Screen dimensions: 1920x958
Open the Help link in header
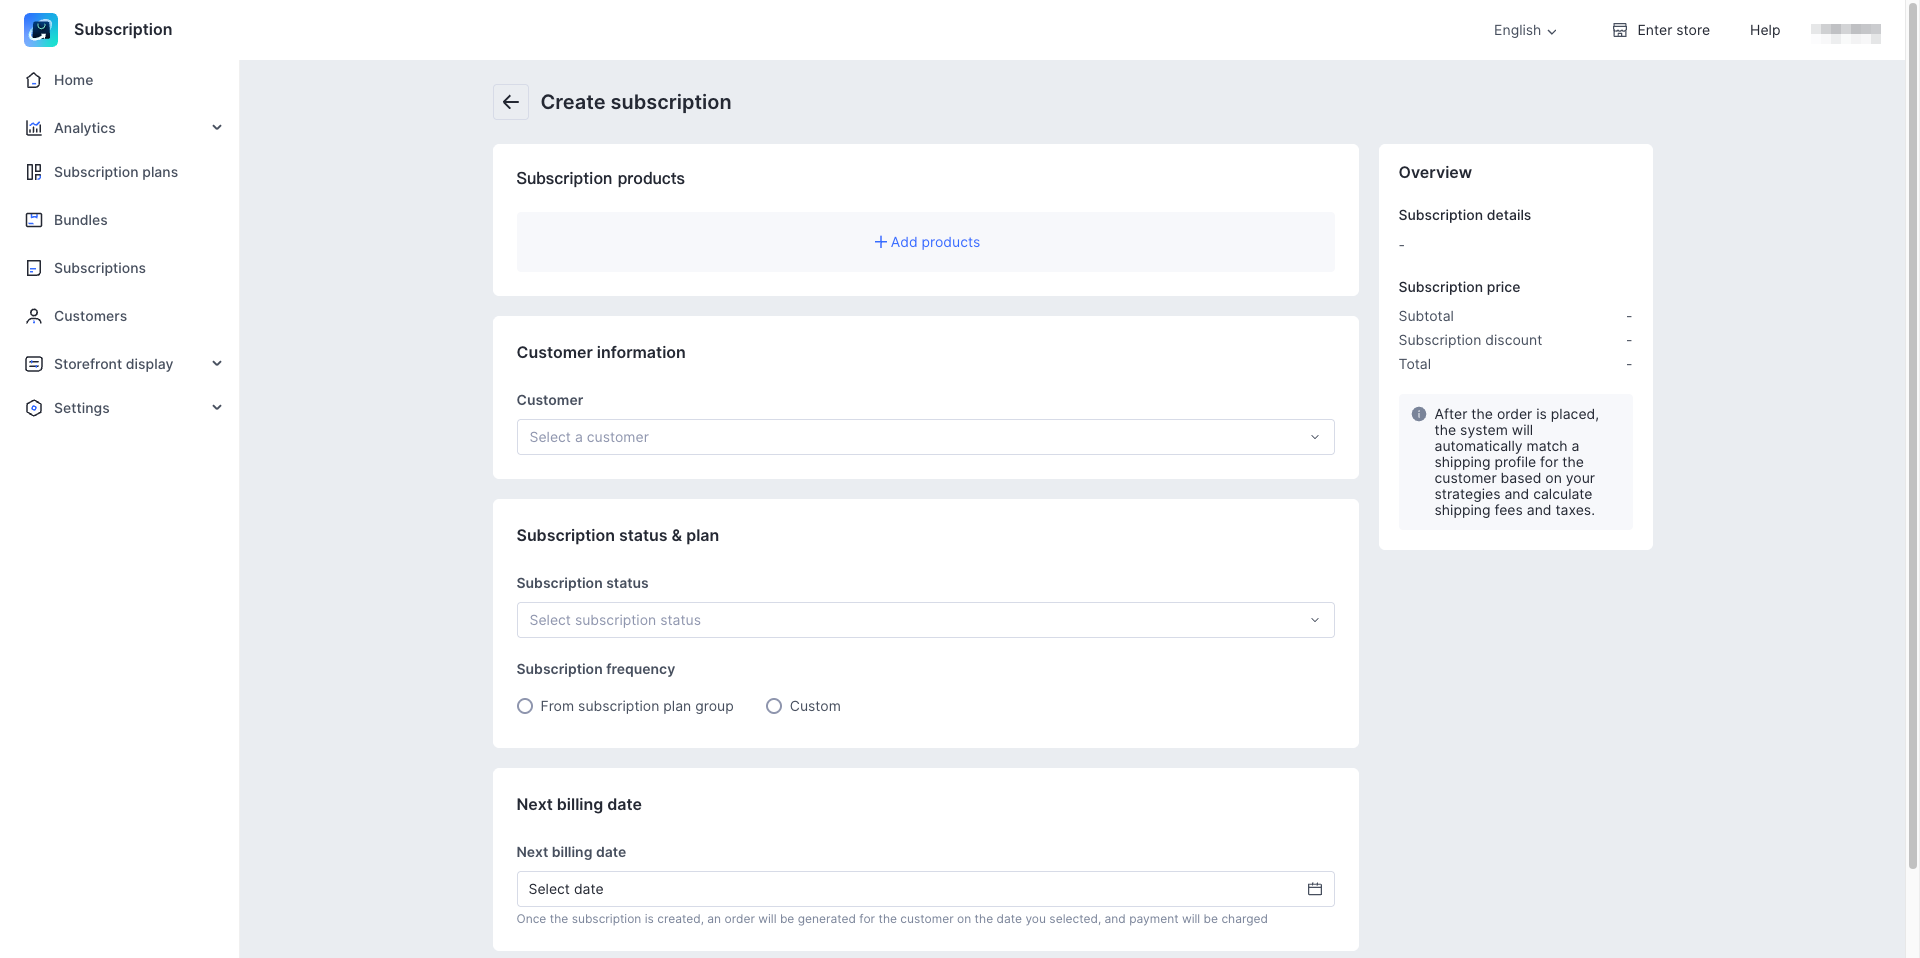(1764, 30)
